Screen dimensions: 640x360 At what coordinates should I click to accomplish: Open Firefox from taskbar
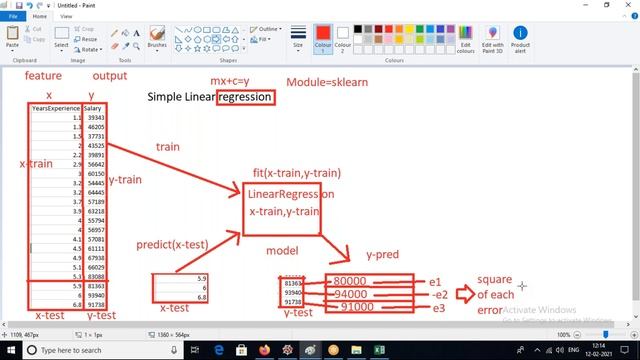coord(264,350)
